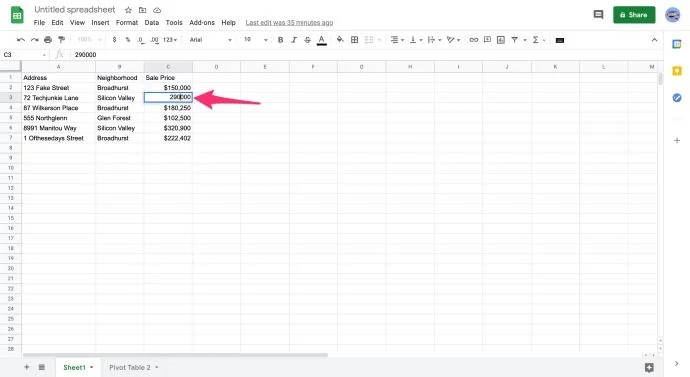
Task: Click the Insert chart icon
Action: 501,40
